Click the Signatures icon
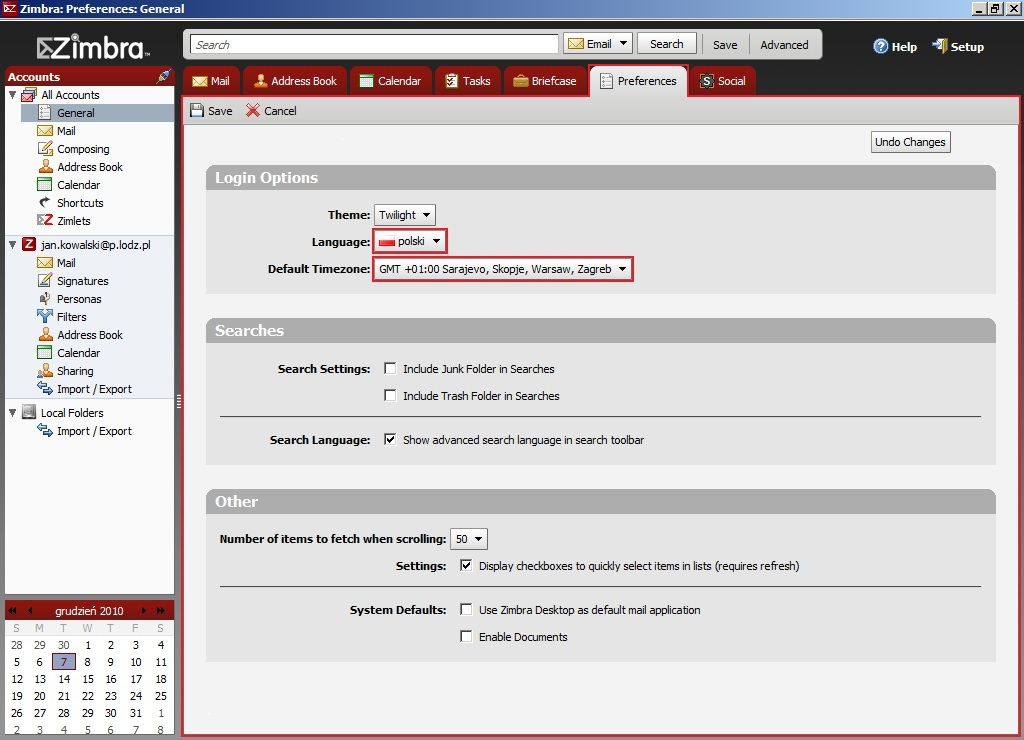The width and height of the screenshot is (1024, 740). pyautogui.click(x=44, y=280)
